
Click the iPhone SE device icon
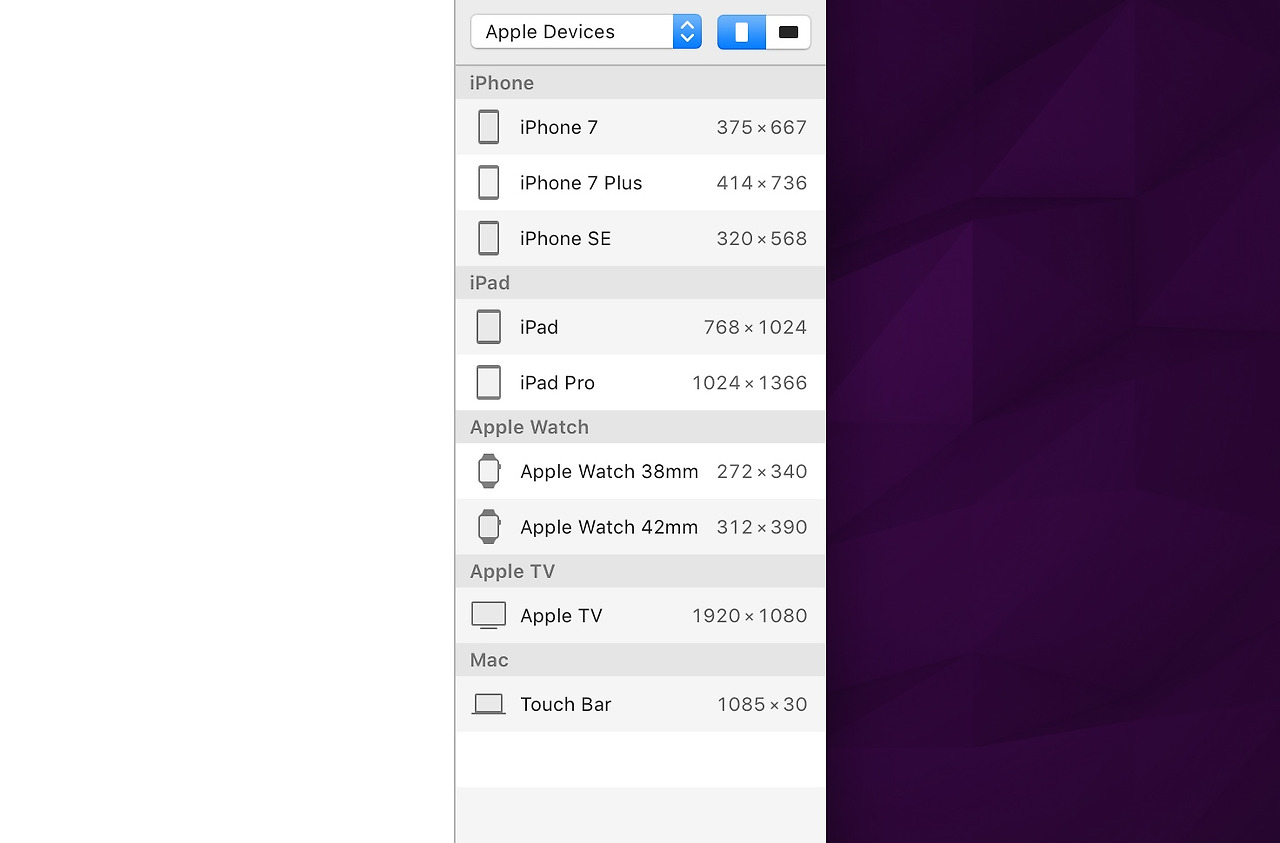488,238
